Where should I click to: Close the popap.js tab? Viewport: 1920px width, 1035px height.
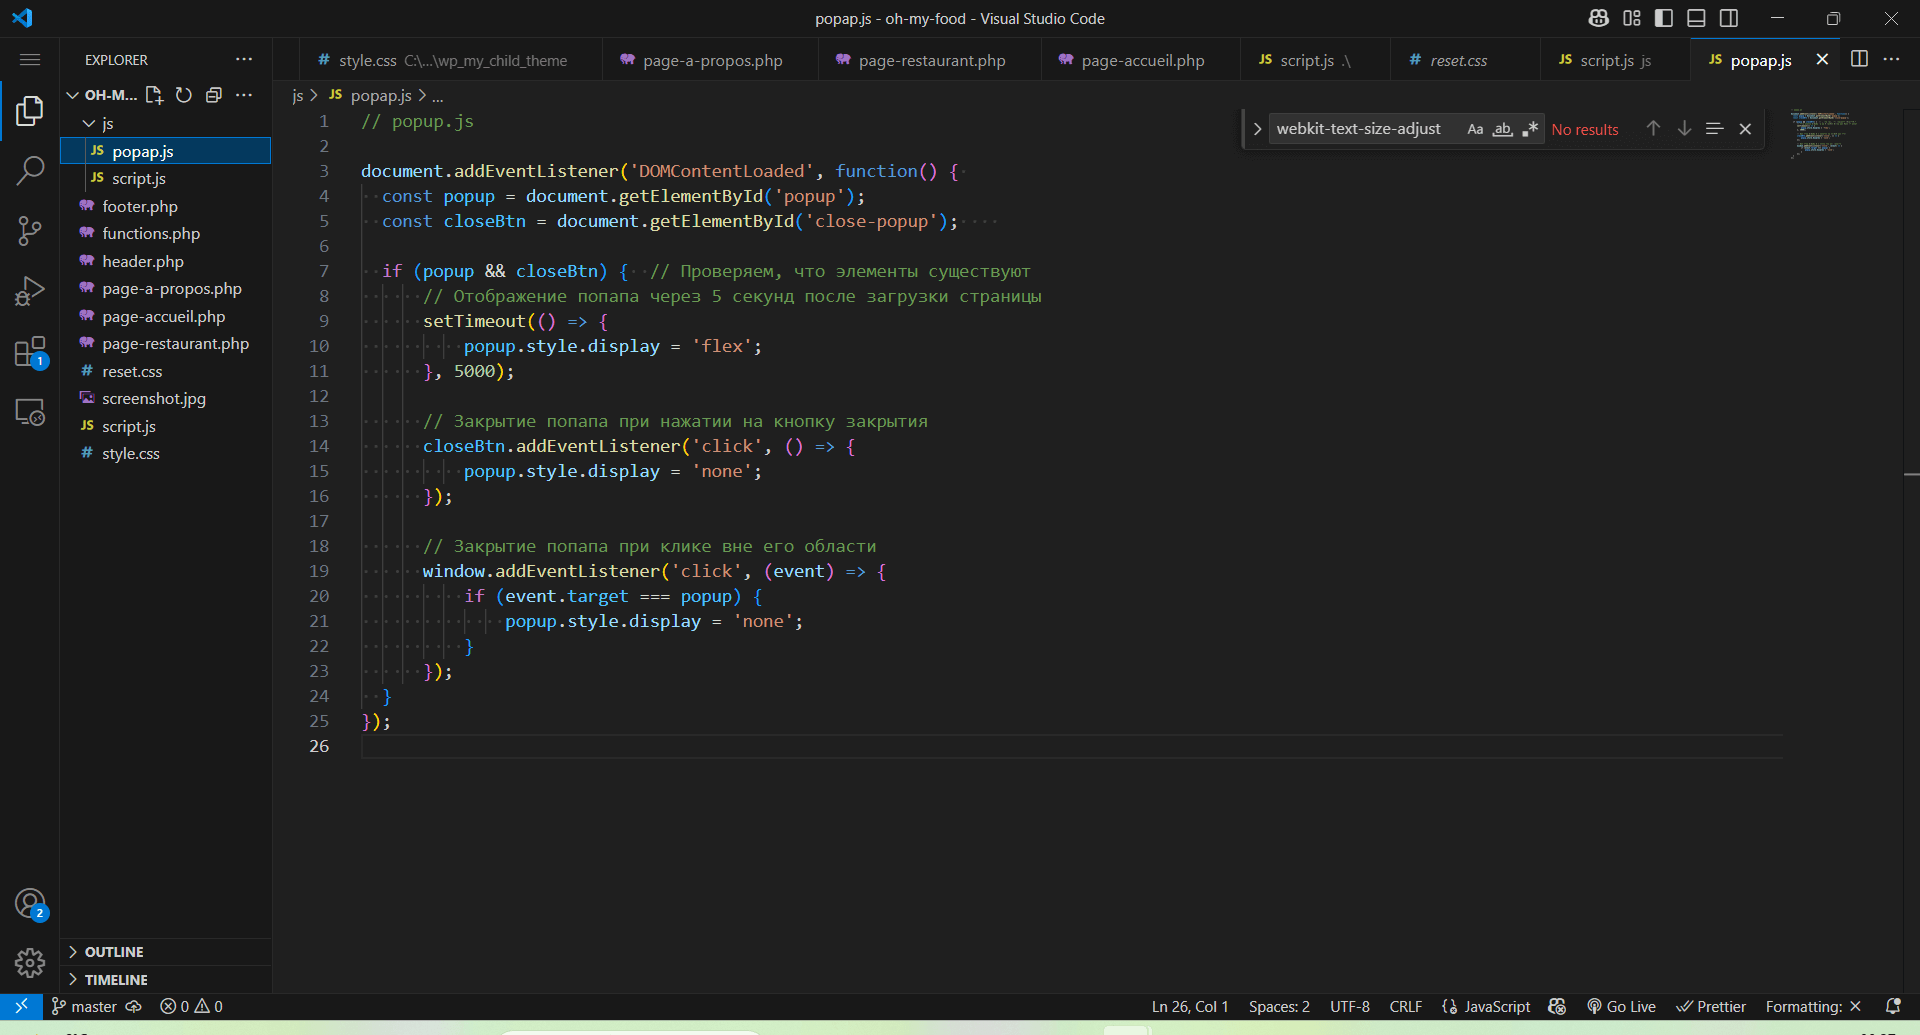[x=1822, y=60]
